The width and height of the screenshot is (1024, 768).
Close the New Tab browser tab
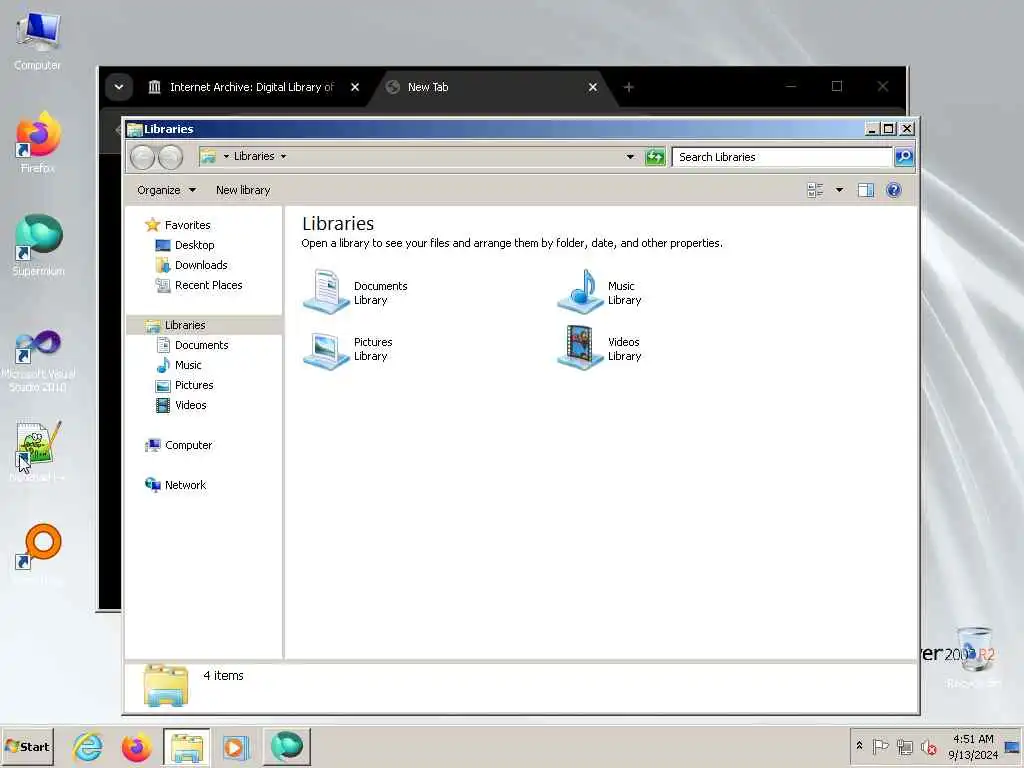click(592, 87)
